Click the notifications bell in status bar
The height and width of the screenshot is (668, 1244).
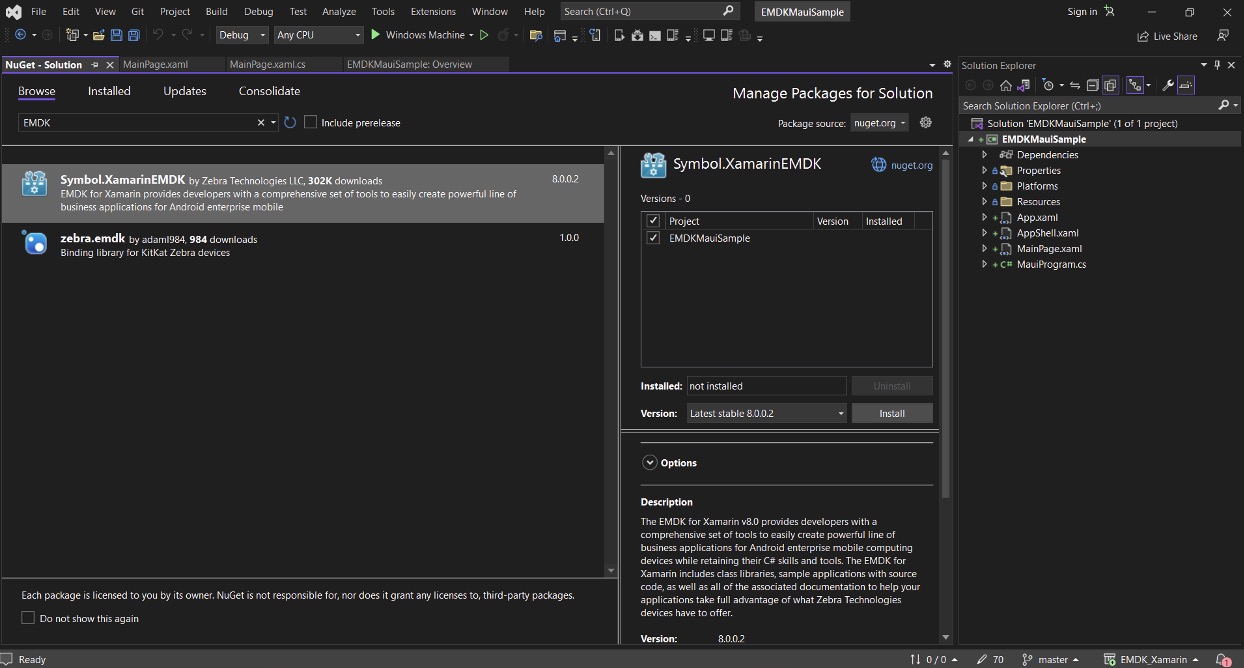(x=1222, y=659)
